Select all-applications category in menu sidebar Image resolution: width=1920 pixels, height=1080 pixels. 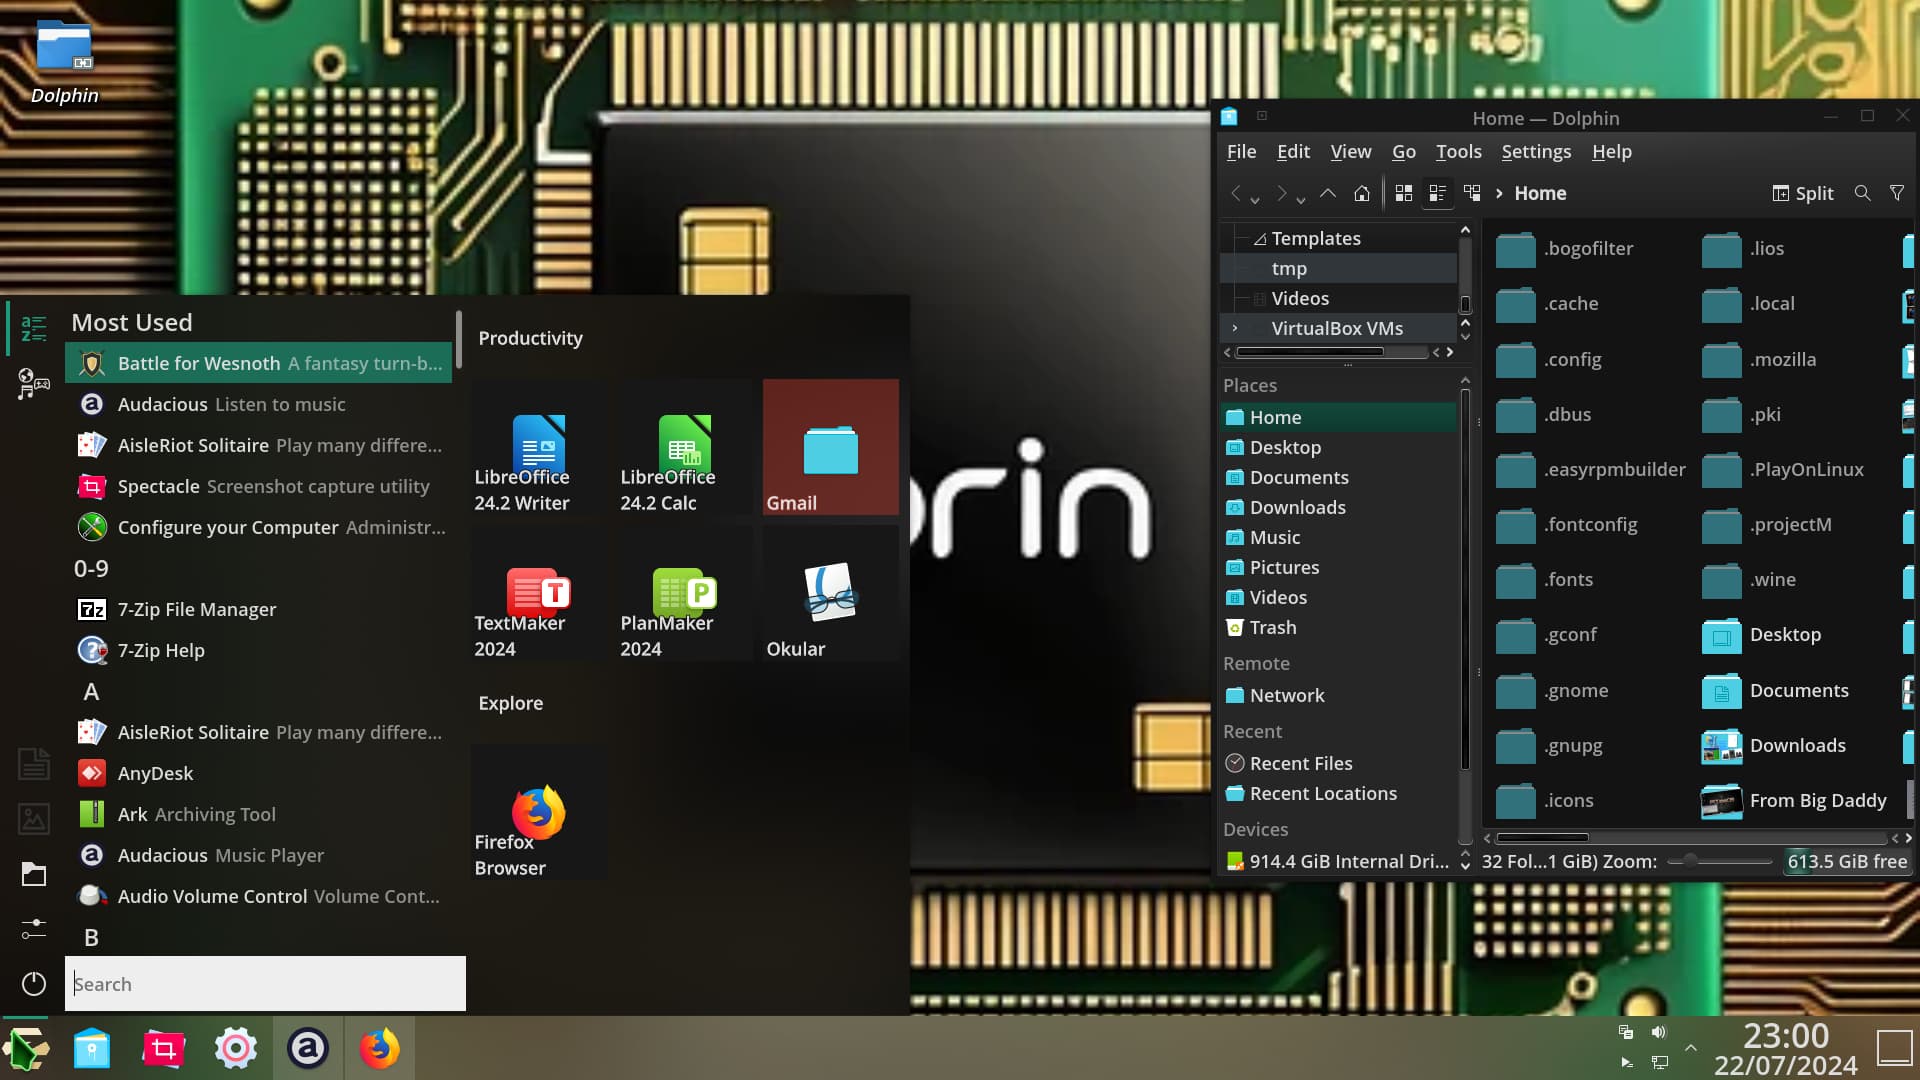tap(33, 328)
